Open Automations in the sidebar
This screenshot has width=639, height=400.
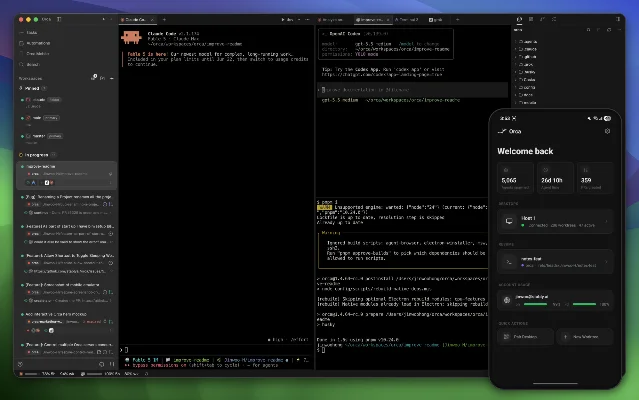tap(35, 43)
